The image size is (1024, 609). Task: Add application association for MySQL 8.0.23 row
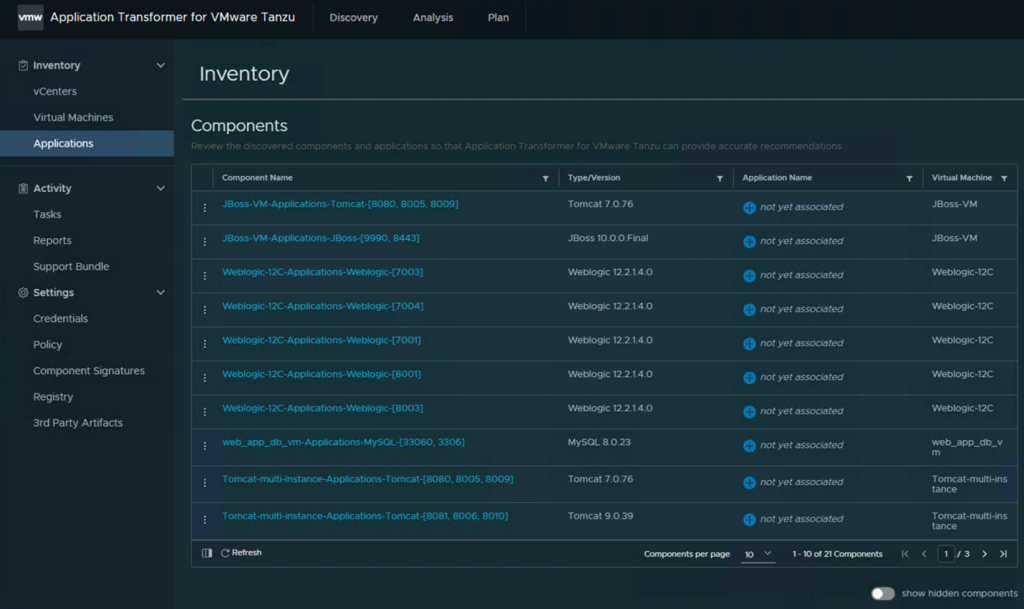click(749, 446)
